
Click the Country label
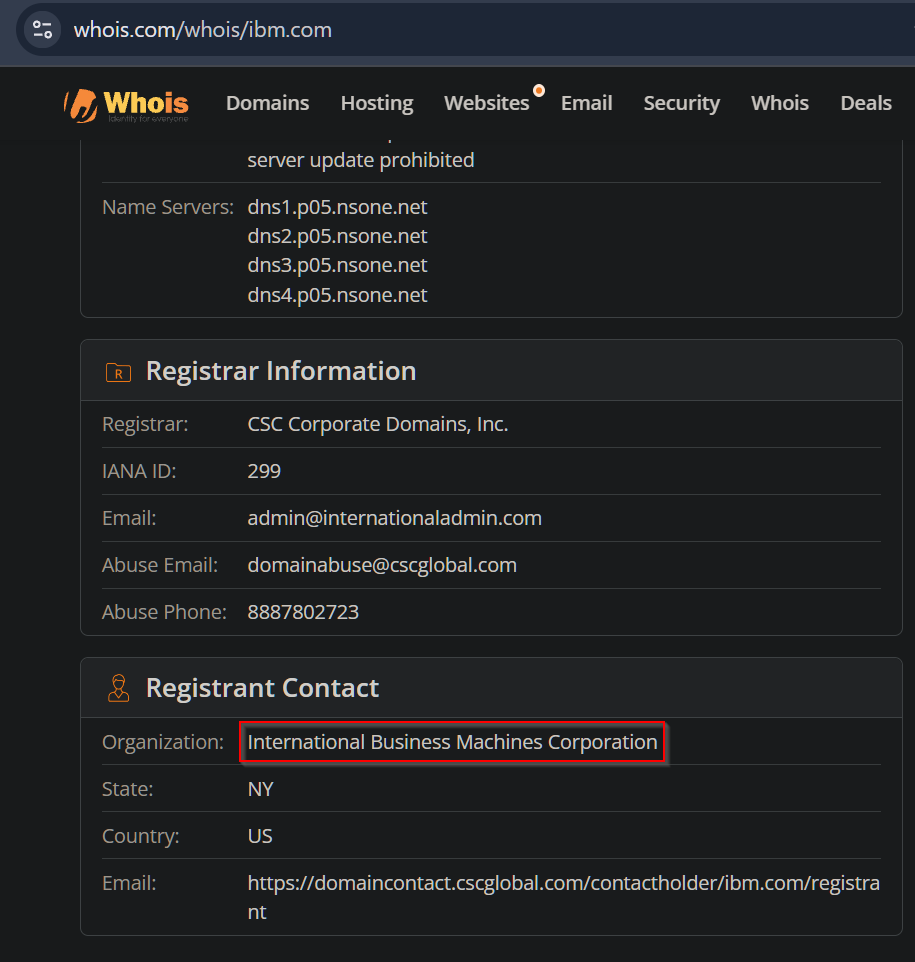(141, 836)
